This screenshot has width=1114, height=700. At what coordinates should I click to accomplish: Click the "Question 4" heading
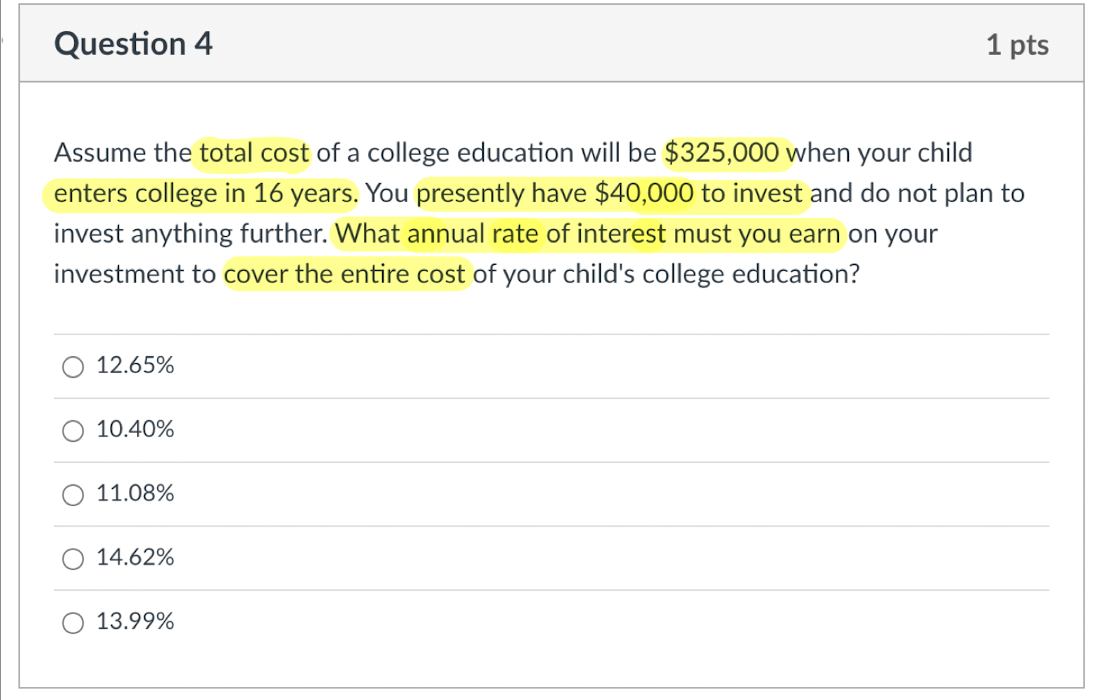(133, 44)
